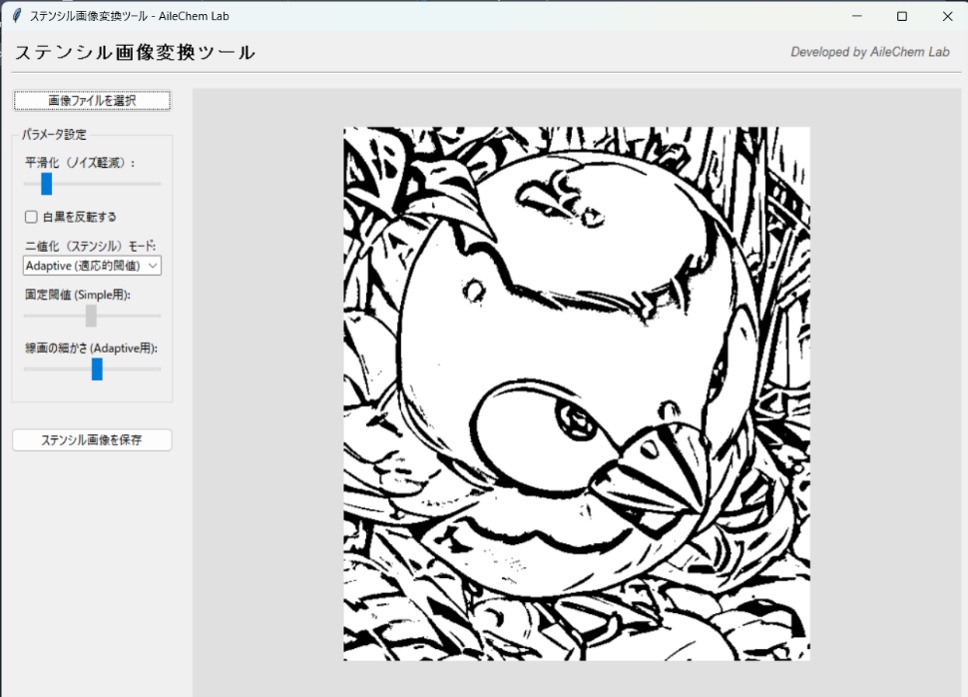Click the 平滑化（ノイズ軽減） label text
The image size is (968, 697).
pos(80,163)
